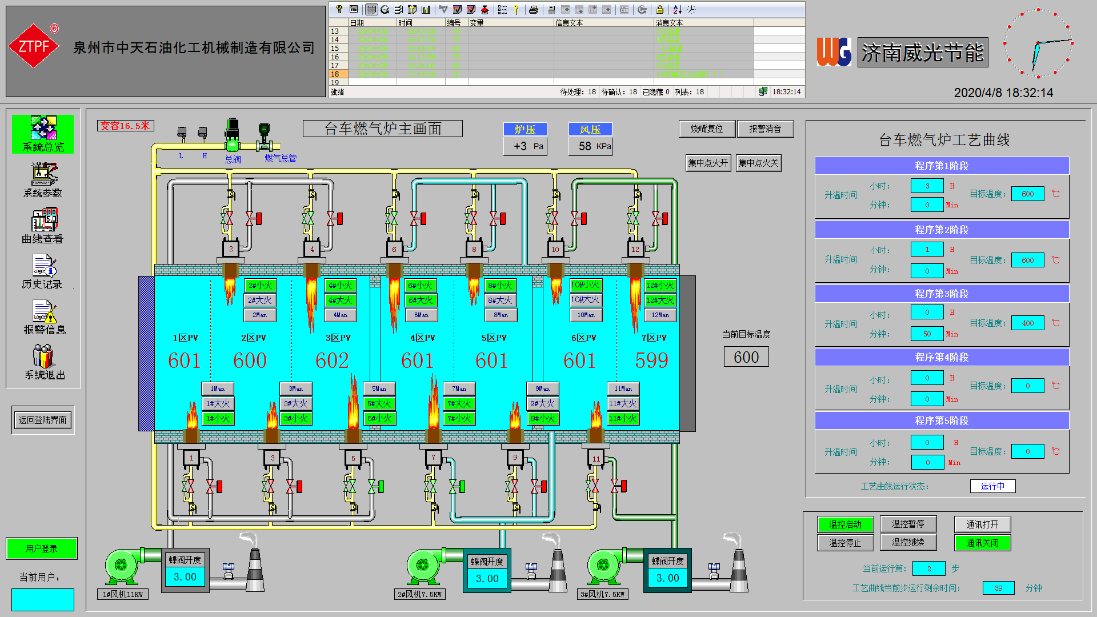Click the 7区PV temperature reading 599
1097x617 pixels.
pyautogui.click(x=651, y=360)
